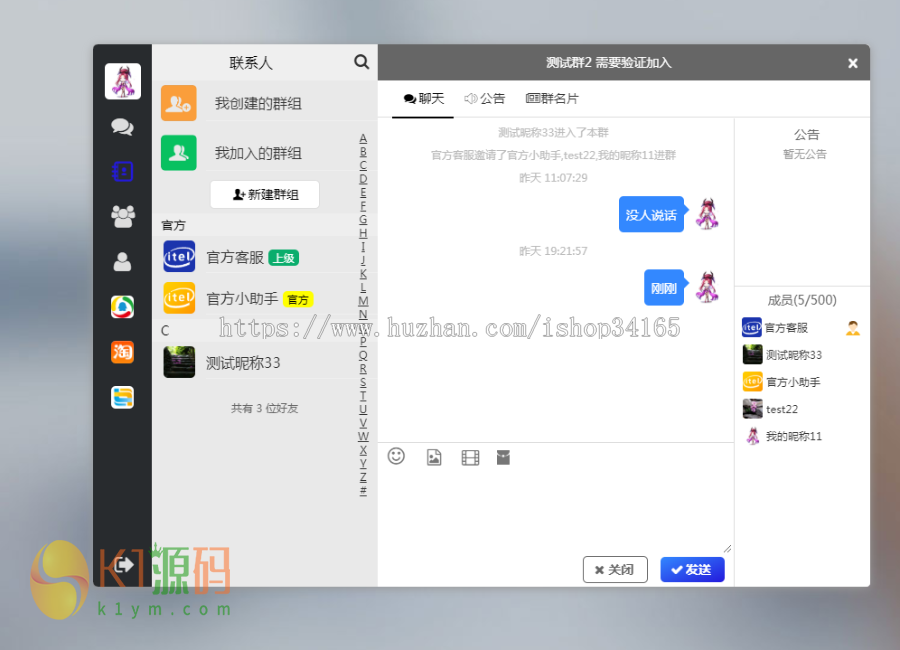Expand 我加入的群组 group list
This screenshot has height=650, width=900.
click(x=255, y=152)
